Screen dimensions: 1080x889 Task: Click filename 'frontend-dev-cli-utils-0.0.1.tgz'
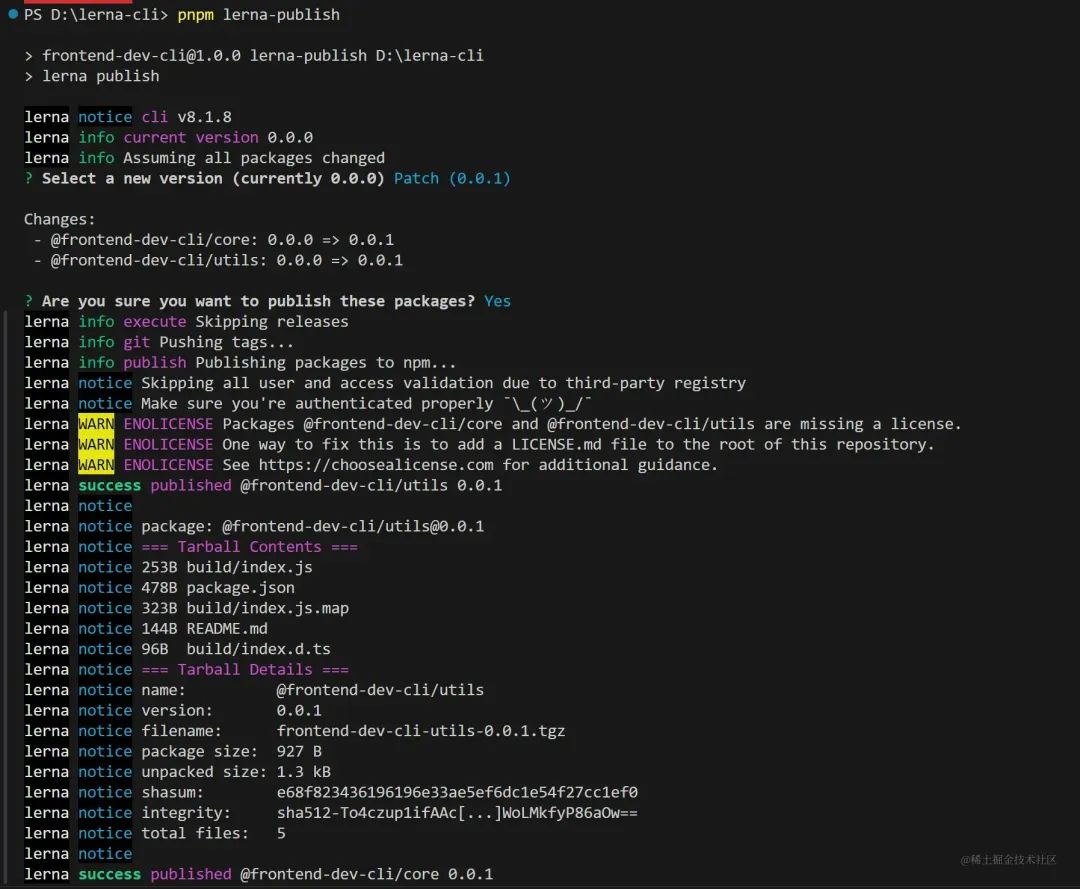coord(421,731)
